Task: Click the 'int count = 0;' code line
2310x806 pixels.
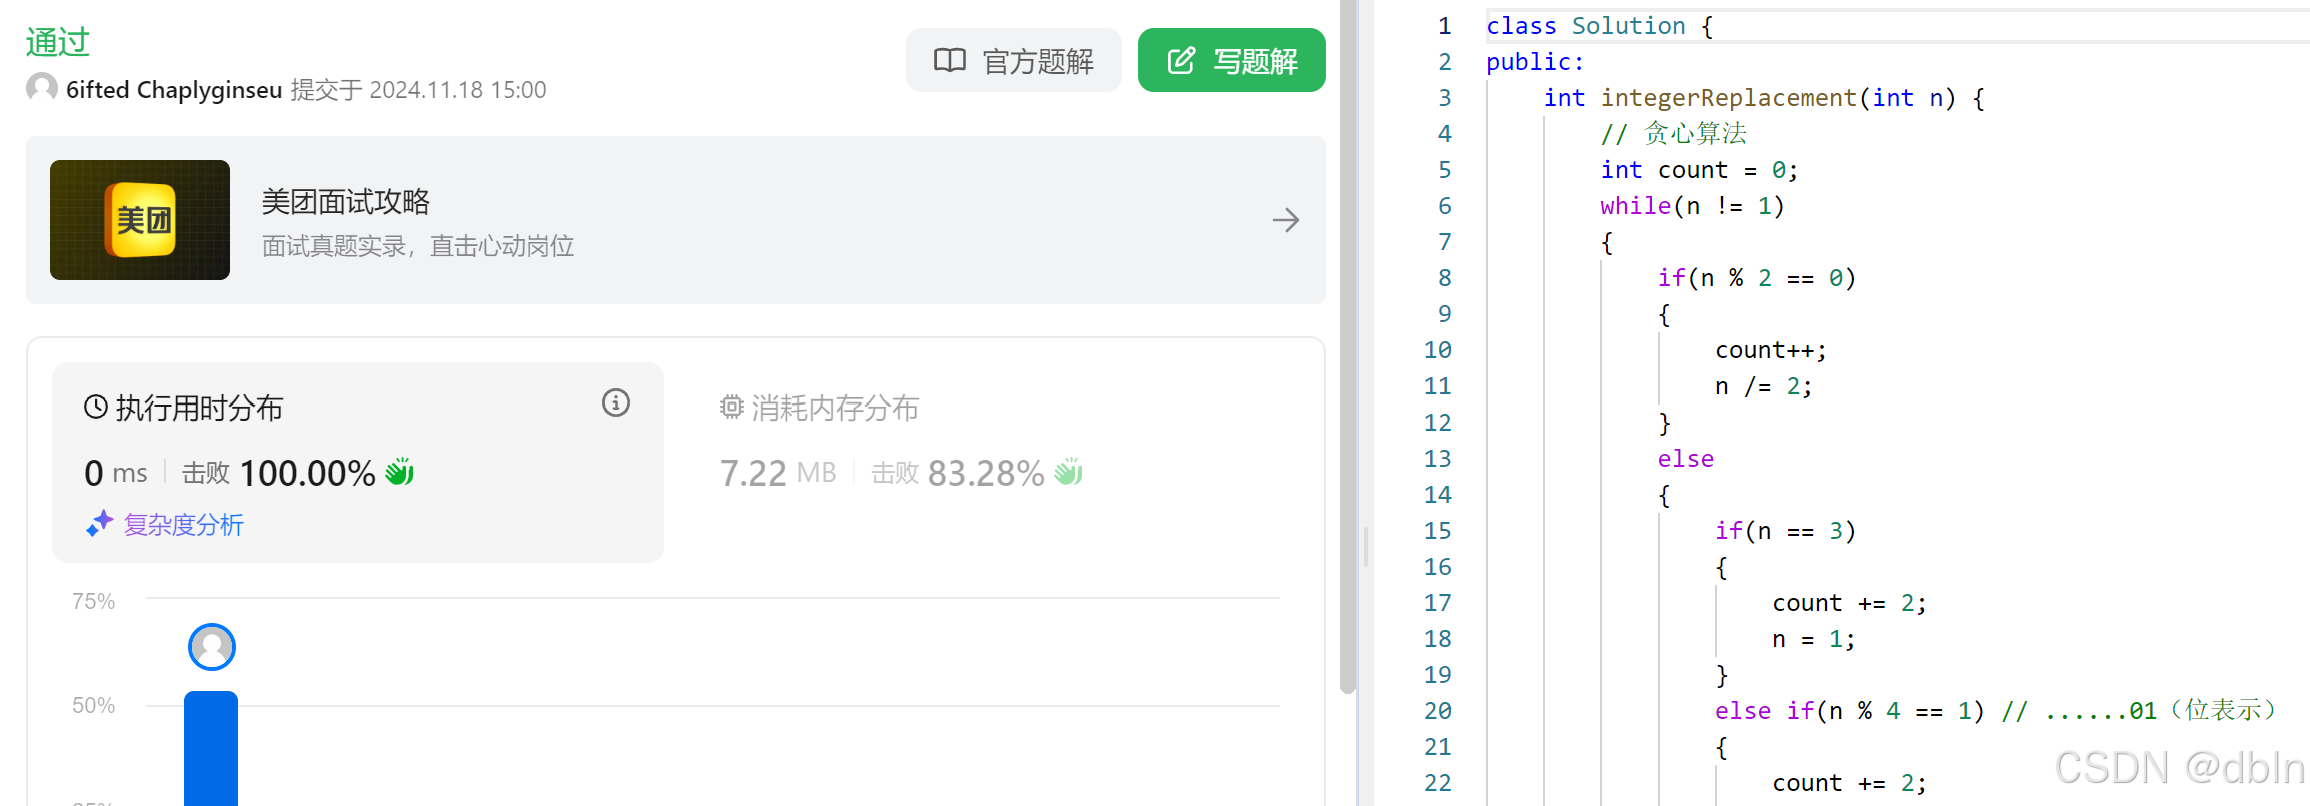Action: (x=1699, y=170)
